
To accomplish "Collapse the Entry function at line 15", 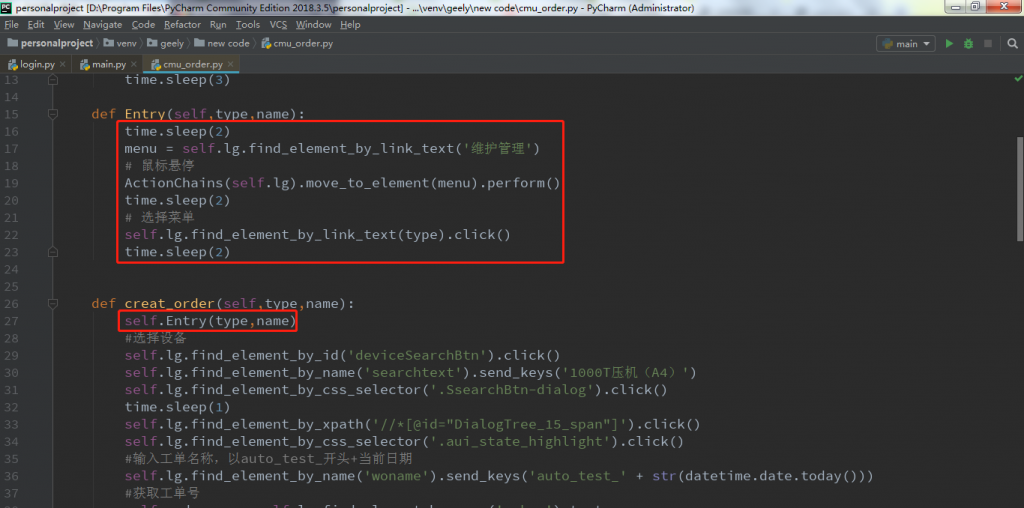I will [53, 114].
